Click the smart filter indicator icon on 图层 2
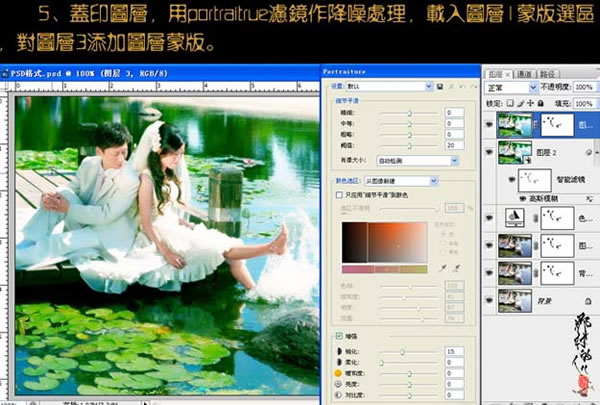The width and height of the screenshot is (600, 405). [589, 152]
